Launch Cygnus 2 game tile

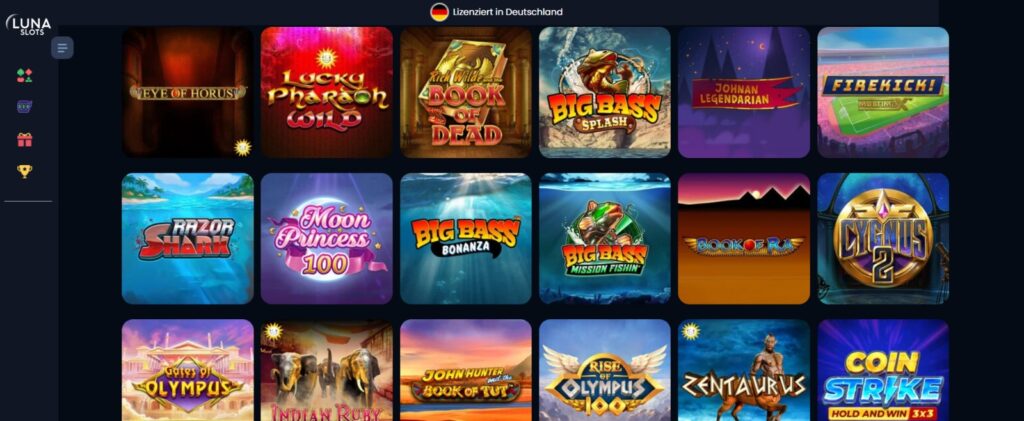pos(883,238)
